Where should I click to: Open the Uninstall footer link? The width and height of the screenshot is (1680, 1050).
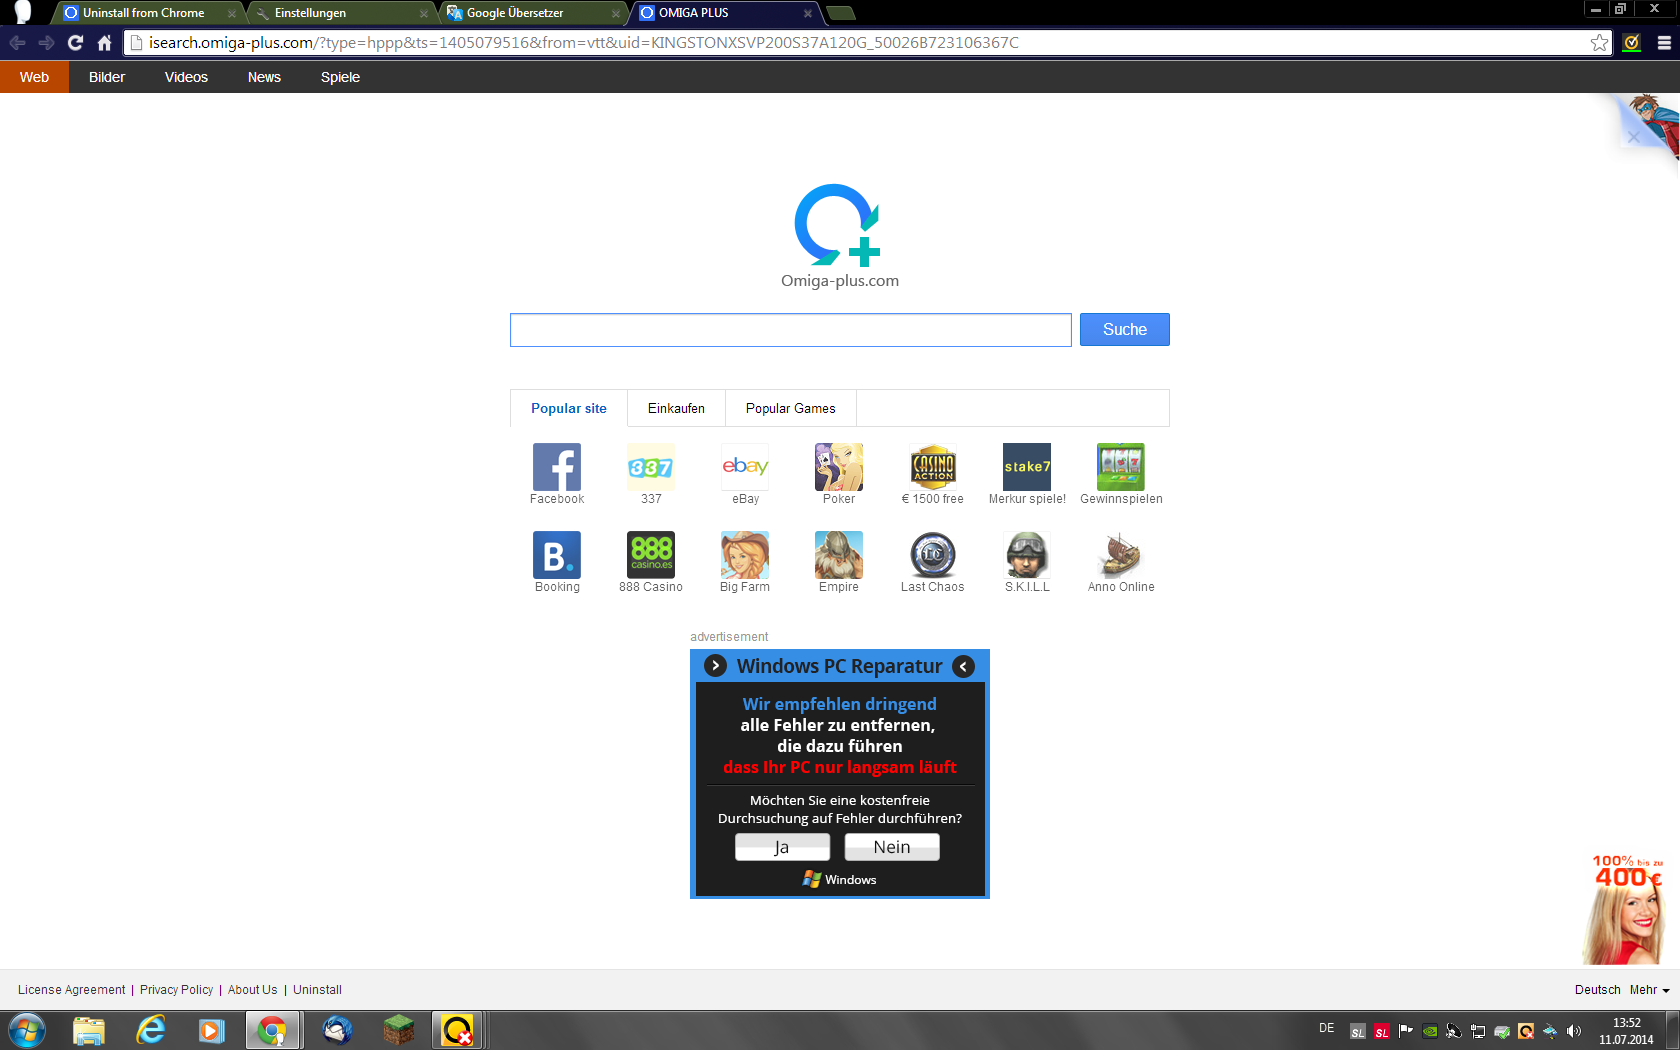click(317, 990)
